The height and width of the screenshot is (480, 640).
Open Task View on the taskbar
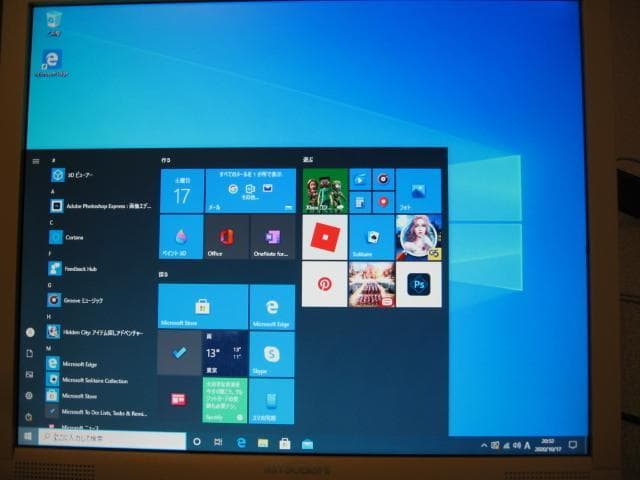click(218, 442)
